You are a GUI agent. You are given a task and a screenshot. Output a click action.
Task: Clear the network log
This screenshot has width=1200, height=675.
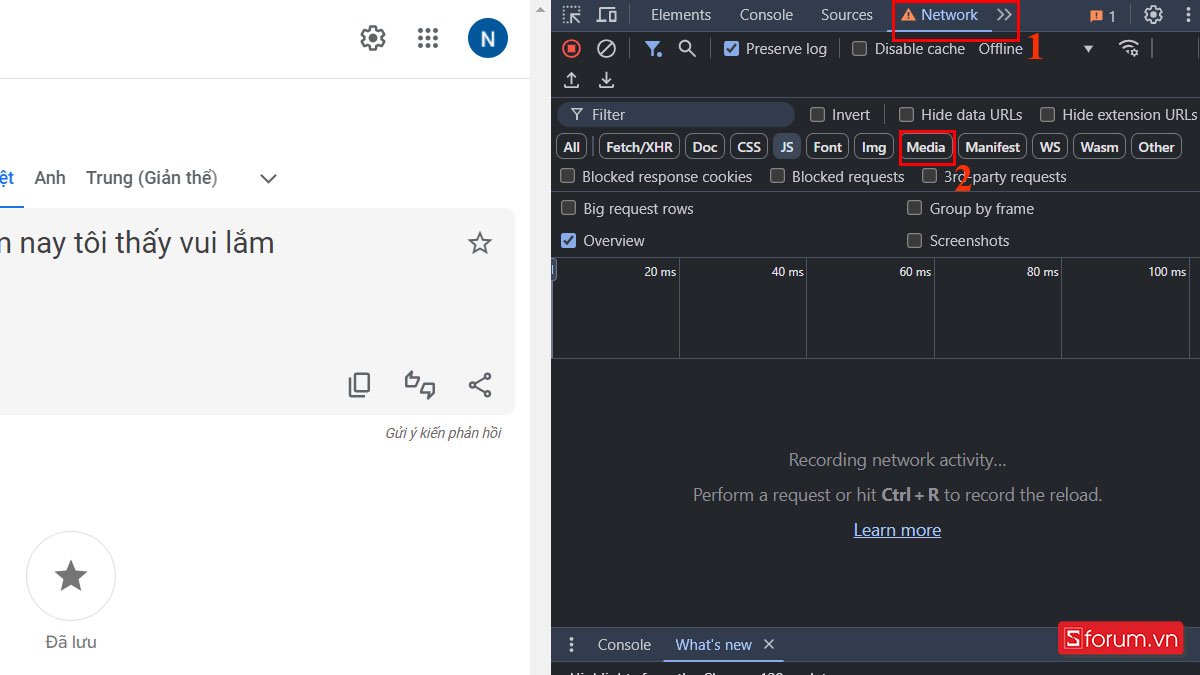pyautogui.click(x=606, y=48)
